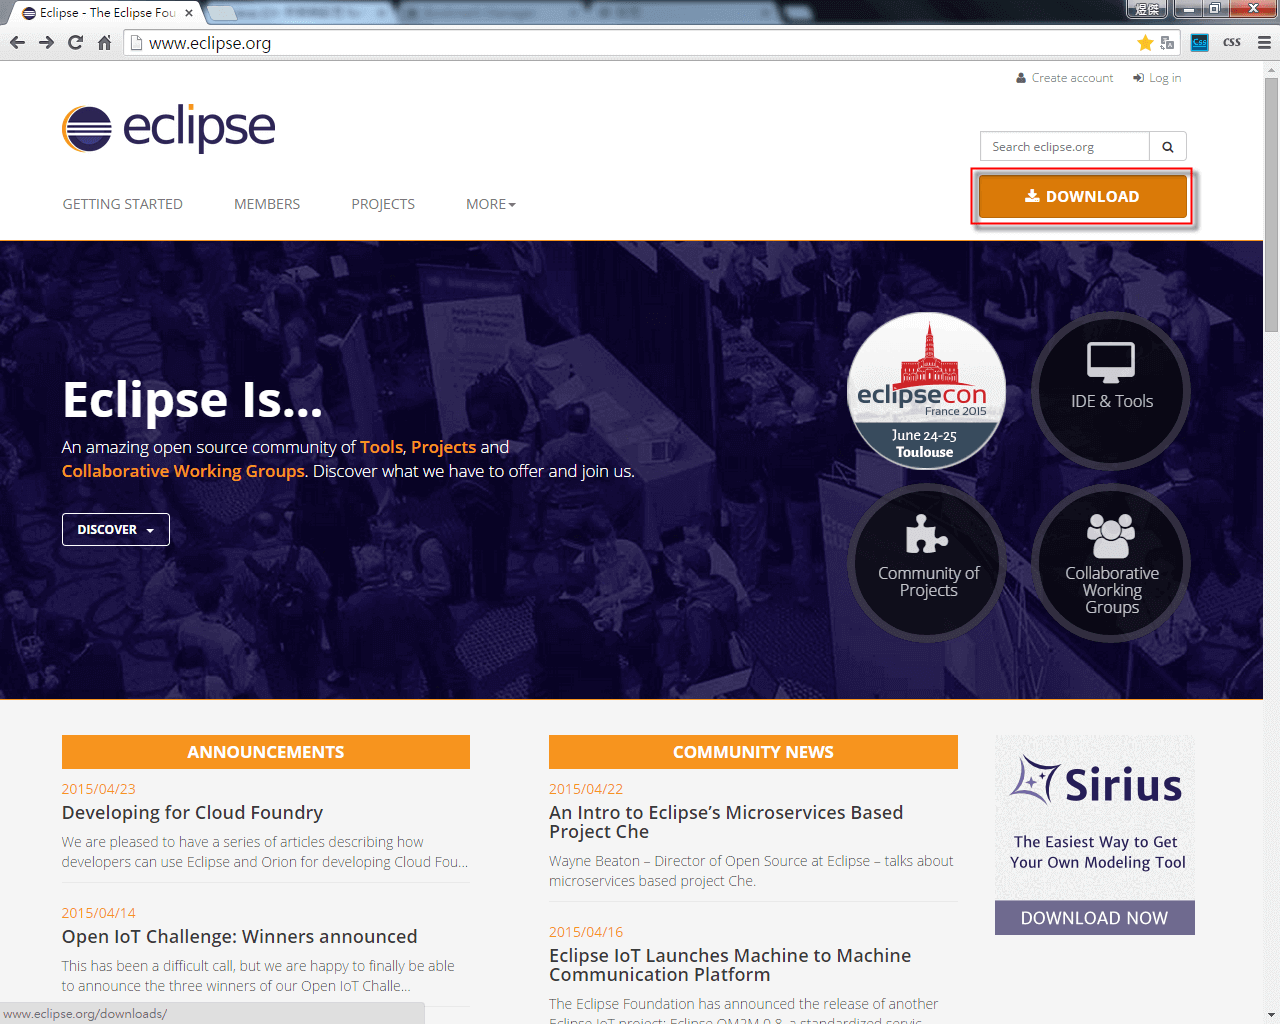Open the Developing for Cloud Foundry article
The width and height of the screenshot is (1280, 1024).
pyautogui.click(x=192, y=812)
